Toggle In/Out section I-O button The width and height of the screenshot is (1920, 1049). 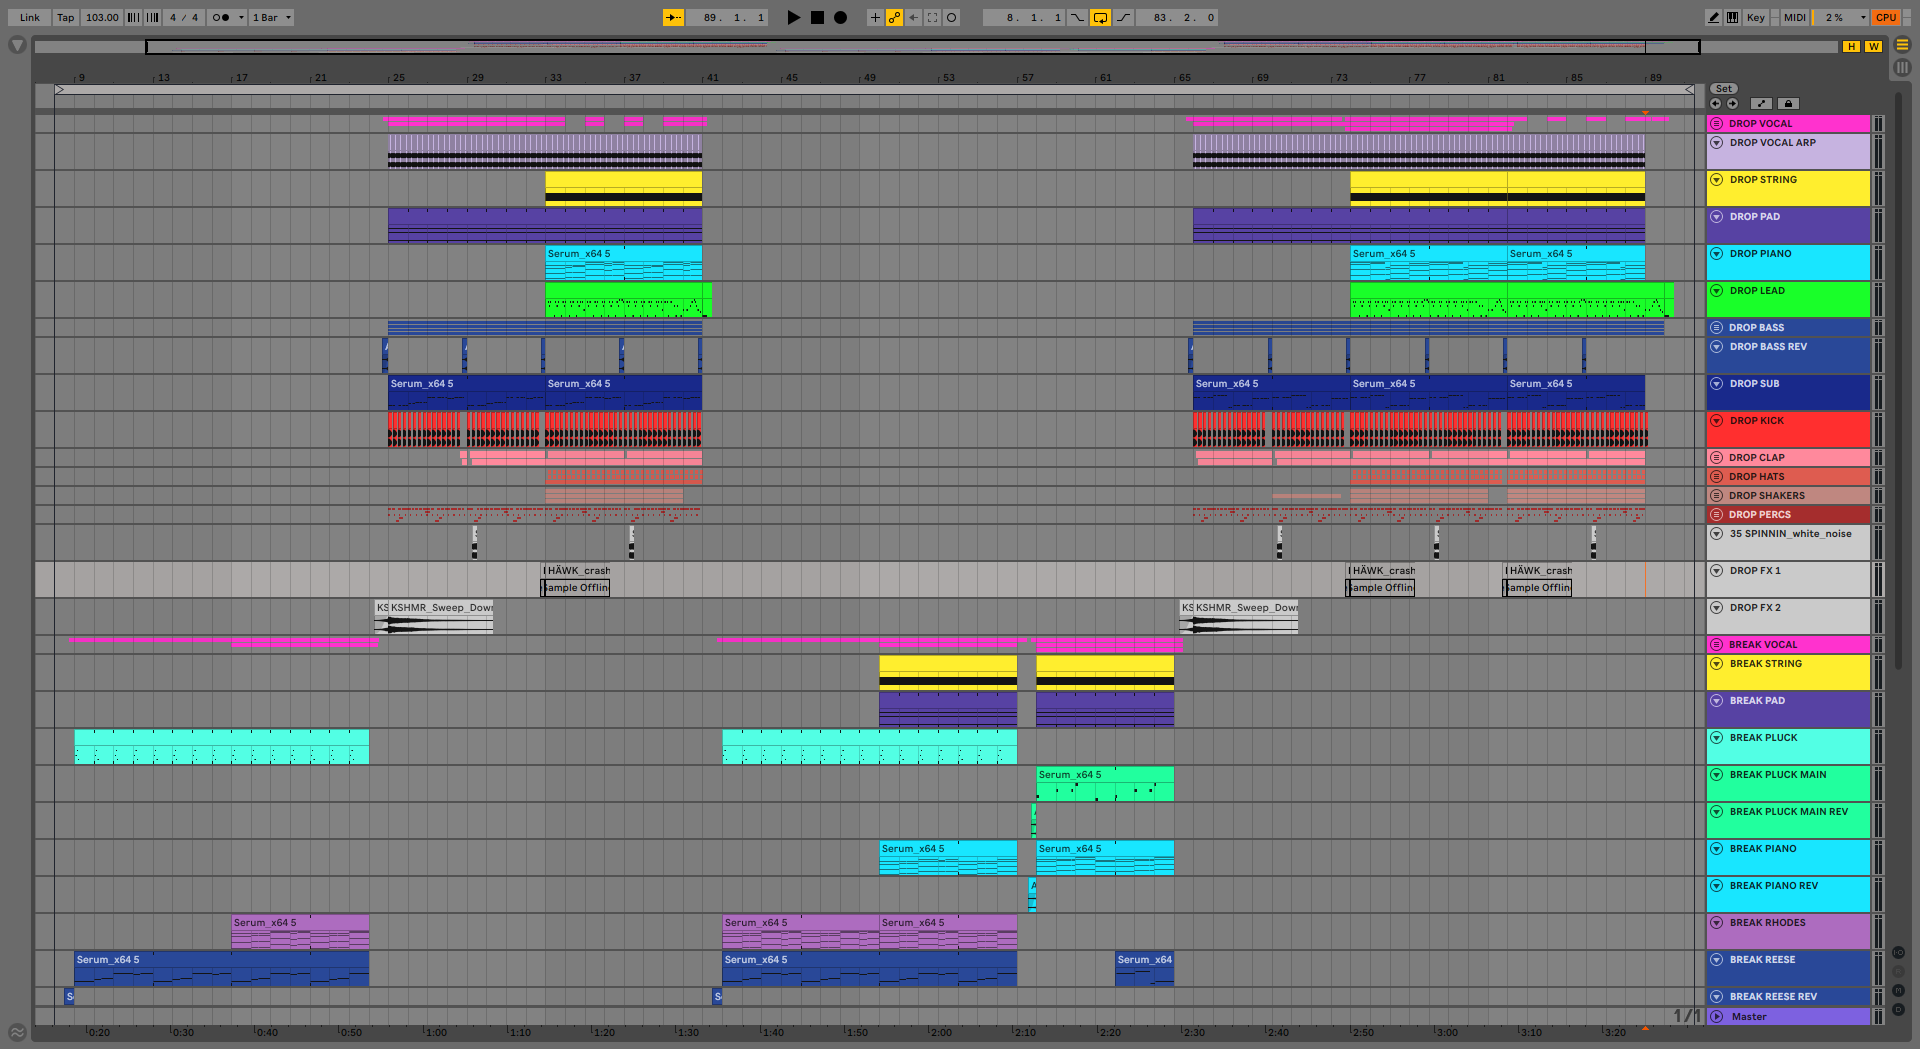[x=1898, y=953]
